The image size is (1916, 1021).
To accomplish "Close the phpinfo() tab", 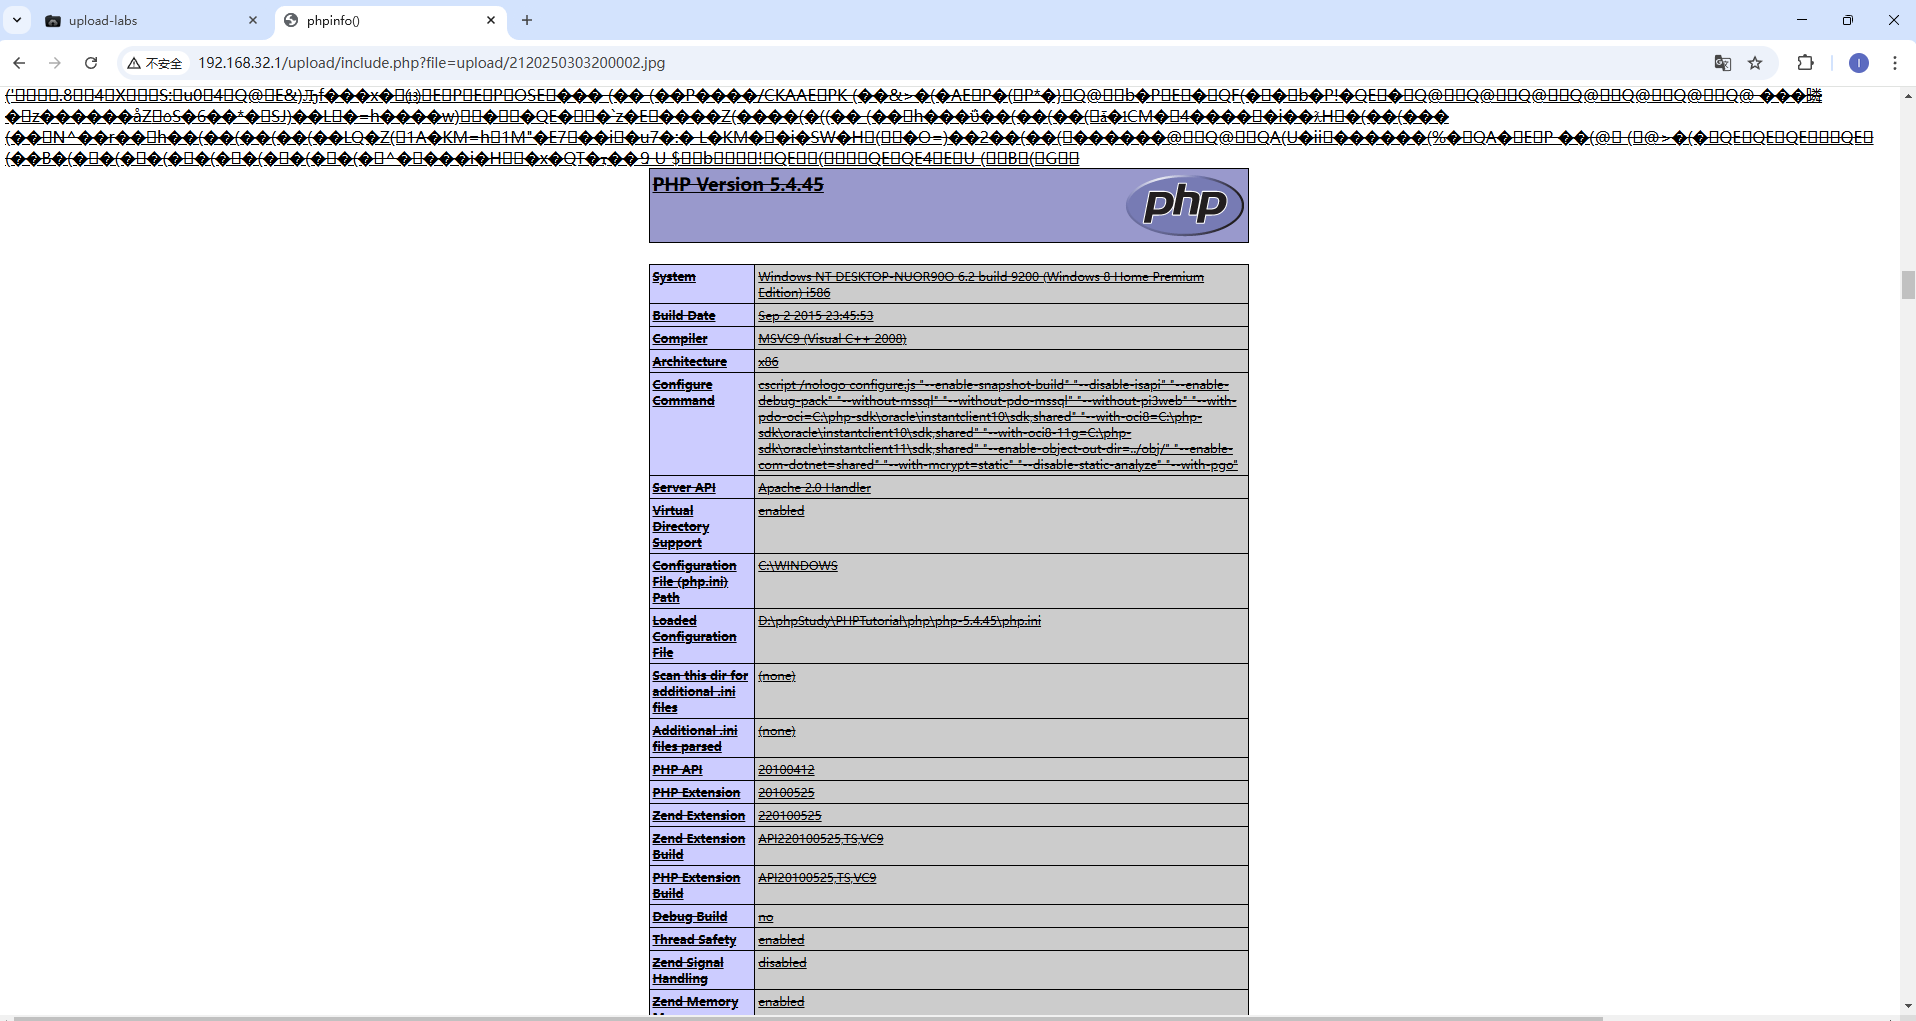I will (491, 20).
